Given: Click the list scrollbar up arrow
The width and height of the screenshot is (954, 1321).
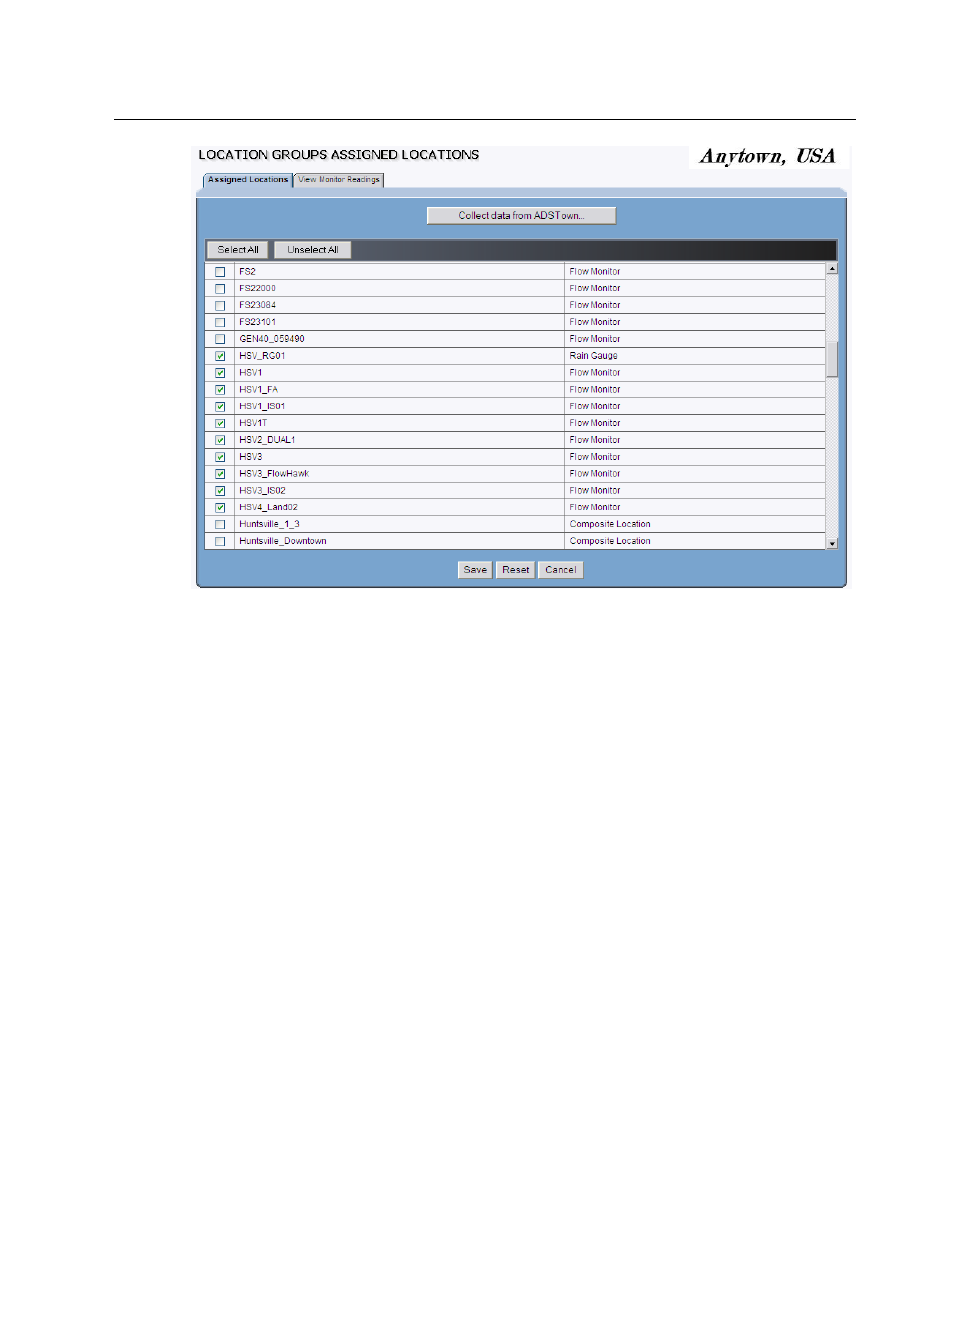Looking at the screenshot, I should [832, 269].
